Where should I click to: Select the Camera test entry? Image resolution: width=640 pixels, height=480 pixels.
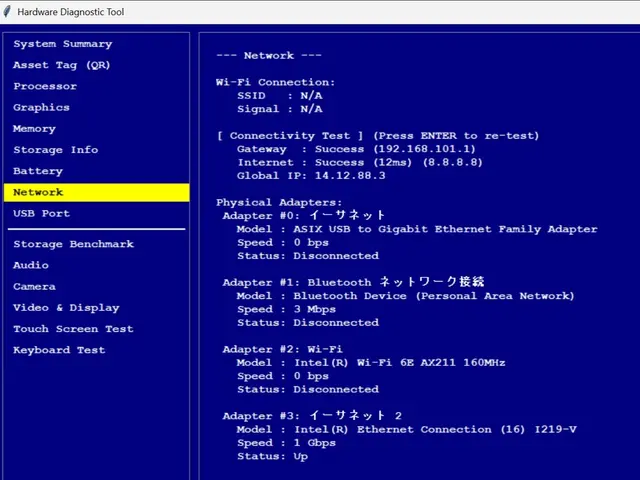coord(34,286)
